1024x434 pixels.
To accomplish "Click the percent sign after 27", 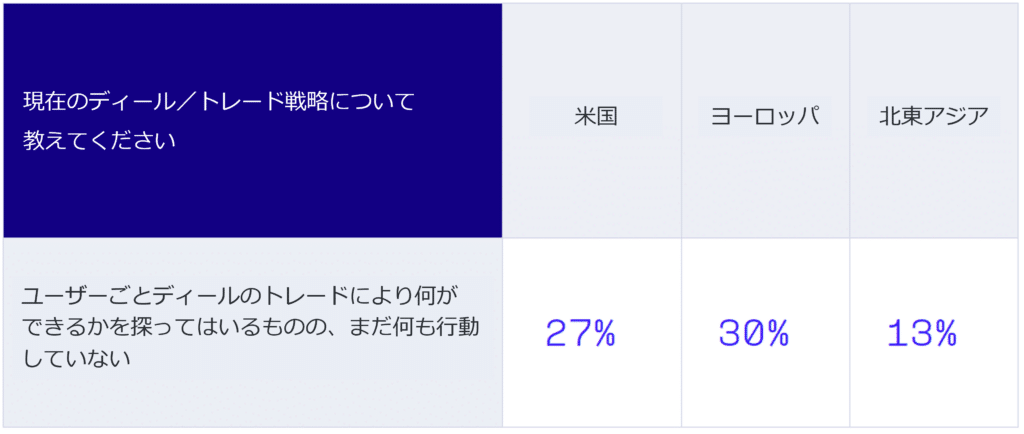I will point(603,333).
